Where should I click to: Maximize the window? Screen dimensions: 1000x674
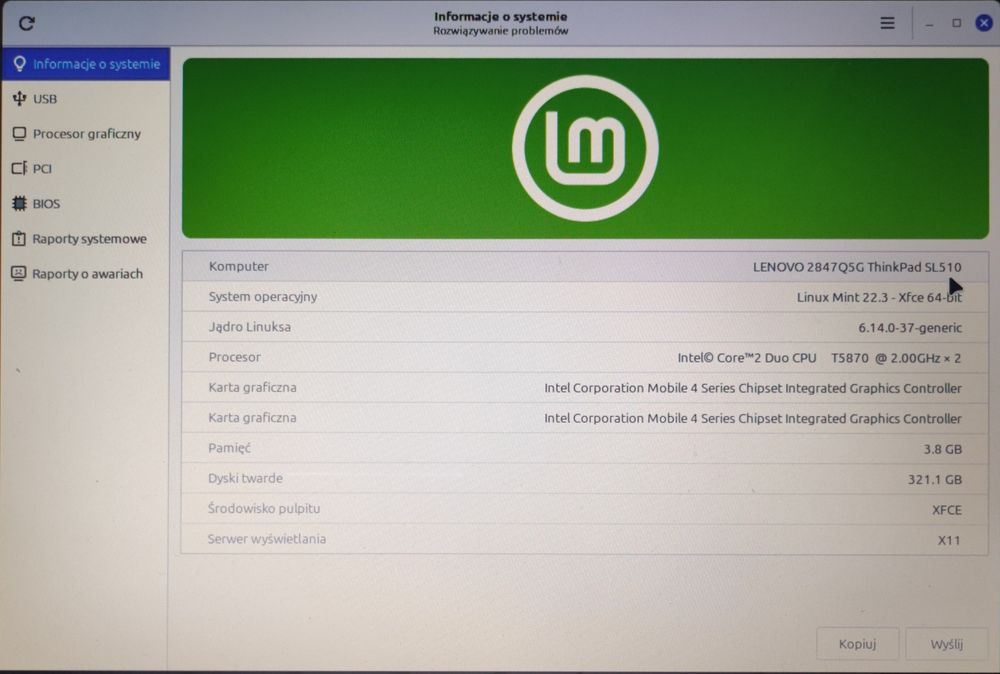click(x=956, y=23)
